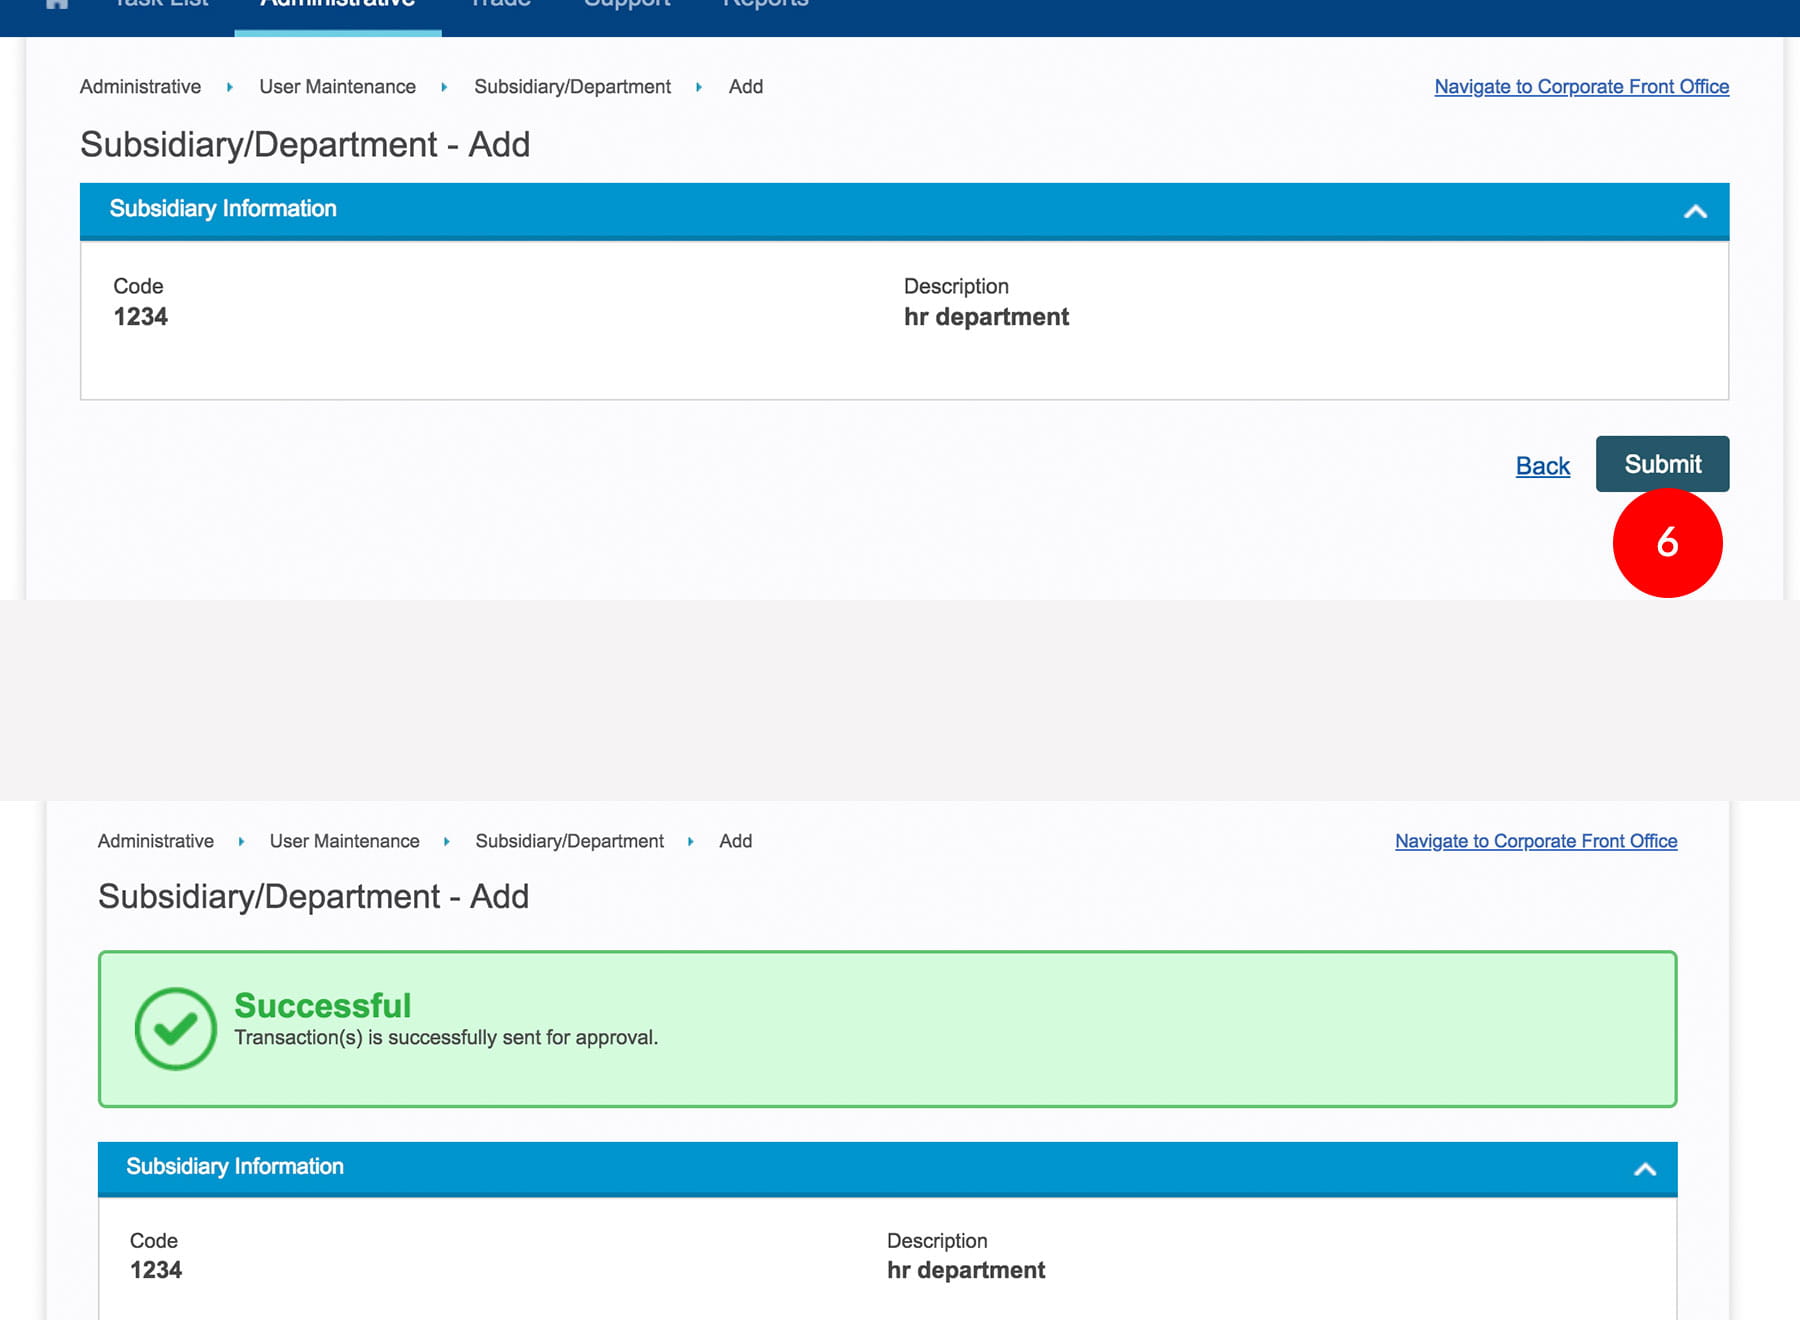The width and height of the screenshot is (1800, 1320).
Task: Open the Support tab
Action: [627, 5]
